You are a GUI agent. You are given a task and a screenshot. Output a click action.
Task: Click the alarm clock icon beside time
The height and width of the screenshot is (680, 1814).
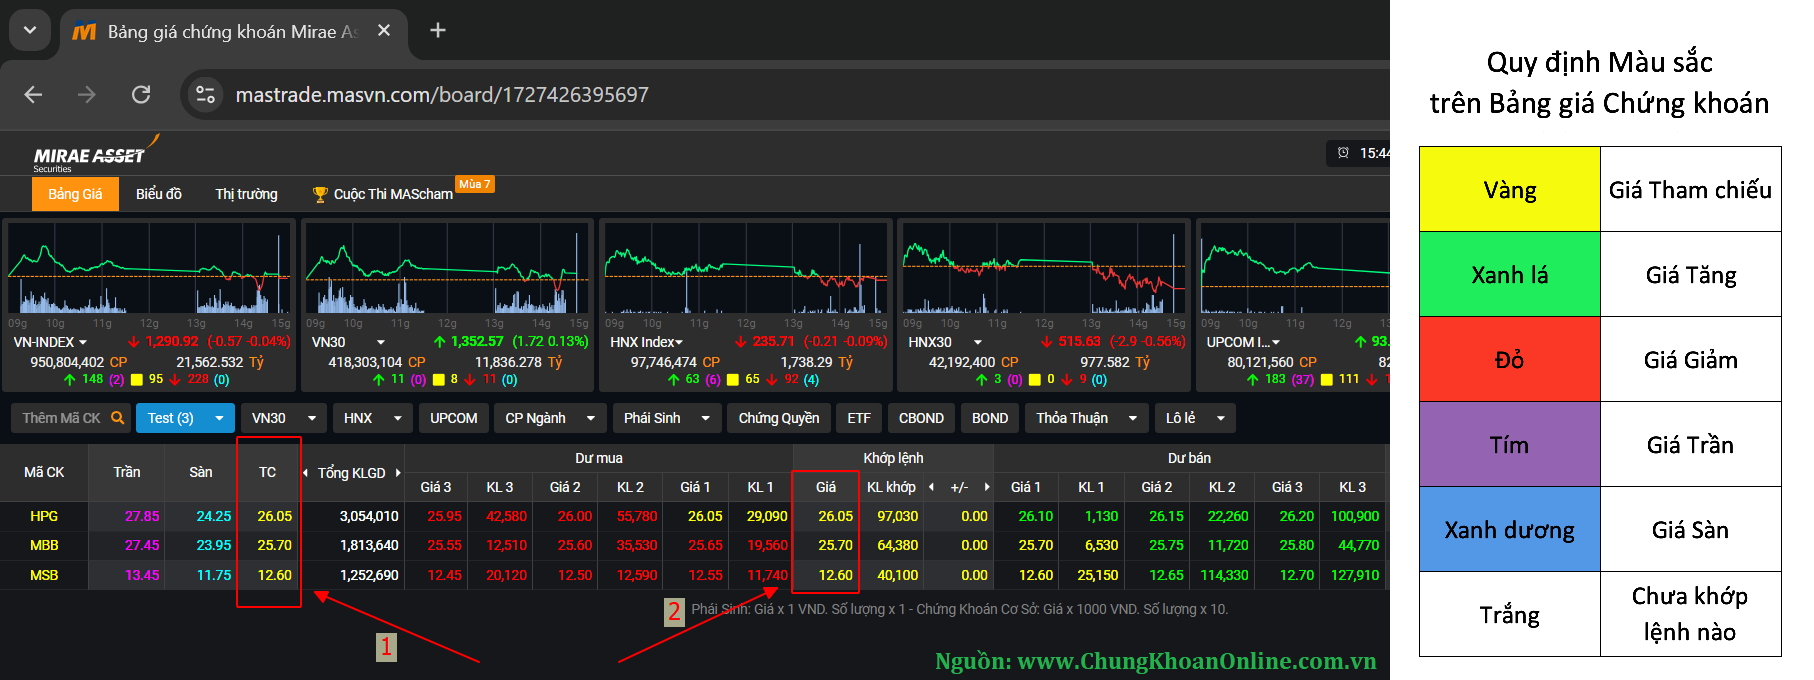(x=1343, y=153)
